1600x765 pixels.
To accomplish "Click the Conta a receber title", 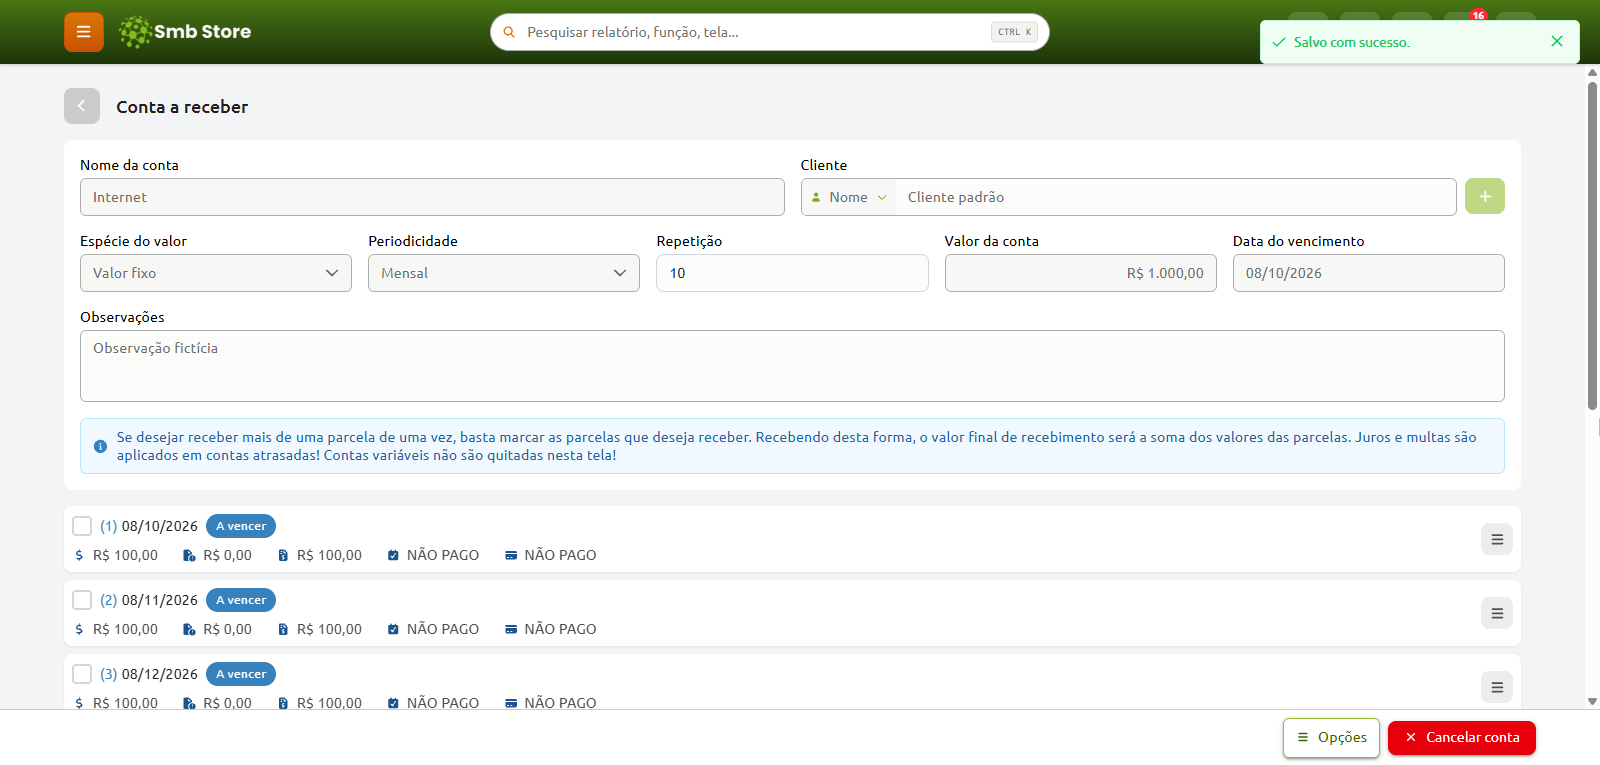I will (182, 107).
